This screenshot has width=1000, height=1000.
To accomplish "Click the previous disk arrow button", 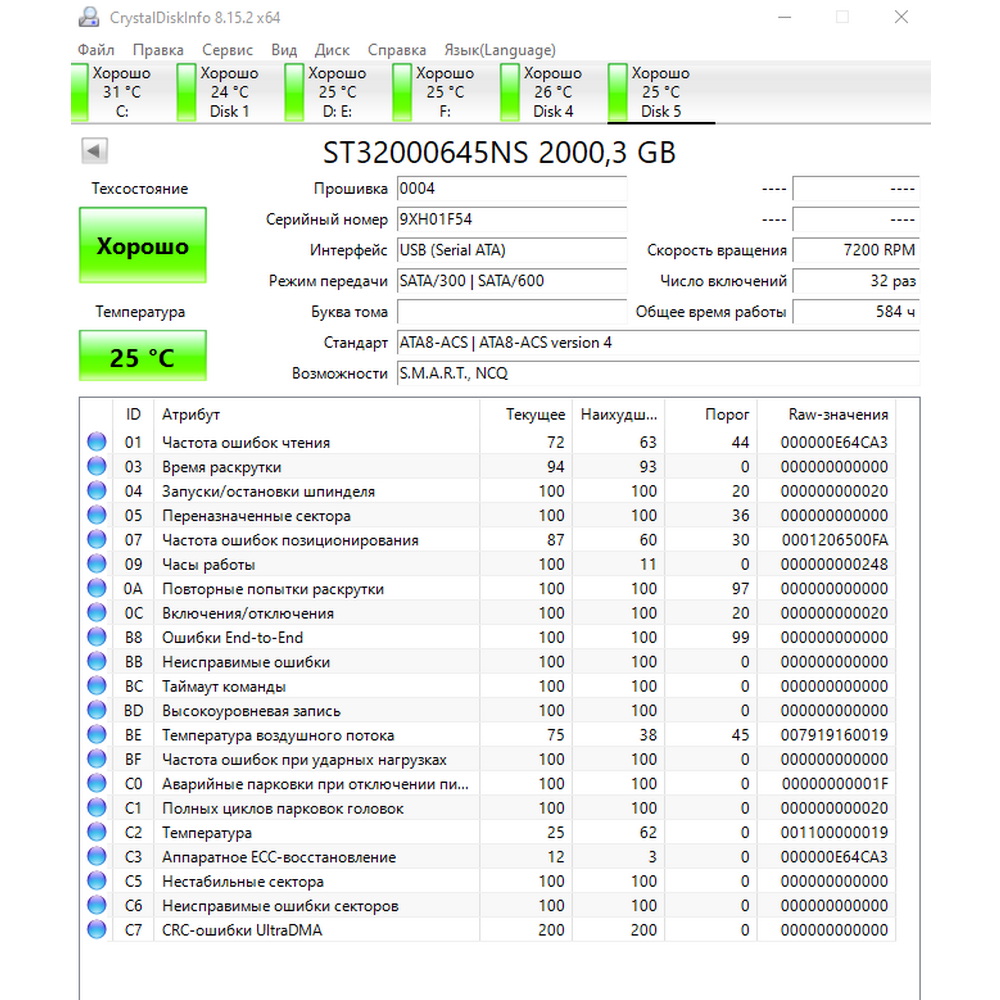I will [94, 151].
